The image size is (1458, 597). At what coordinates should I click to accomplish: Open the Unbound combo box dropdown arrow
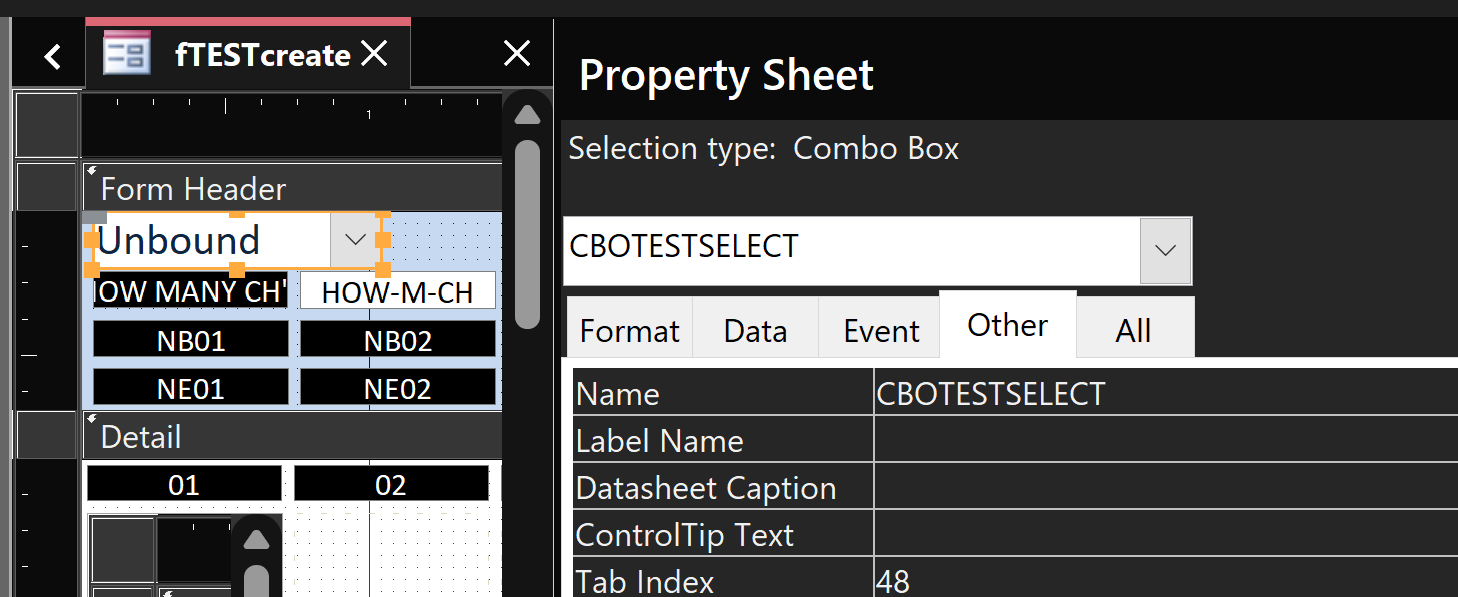(x=354, y=240)
